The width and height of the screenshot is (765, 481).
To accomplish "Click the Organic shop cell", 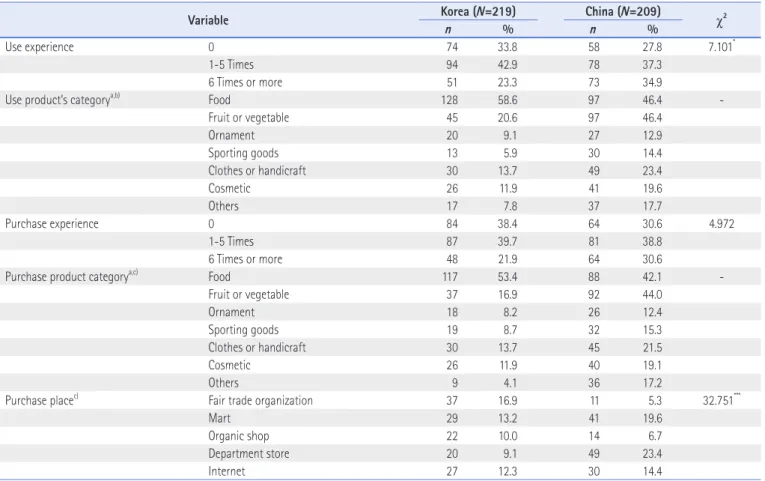I will pyautogui.click(x=239, y=436).
